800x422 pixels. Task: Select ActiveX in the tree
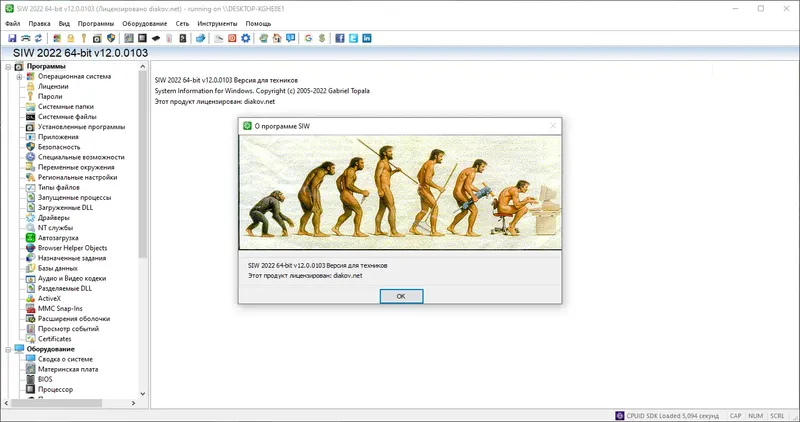tap(49, 299)
